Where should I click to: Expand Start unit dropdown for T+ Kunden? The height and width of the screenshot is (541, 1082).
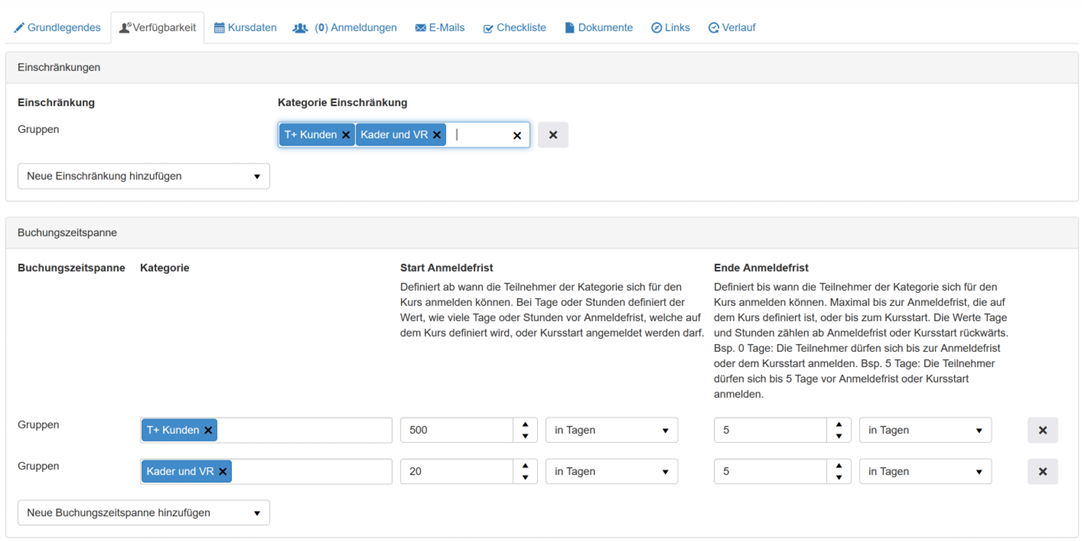coord(611,430)
